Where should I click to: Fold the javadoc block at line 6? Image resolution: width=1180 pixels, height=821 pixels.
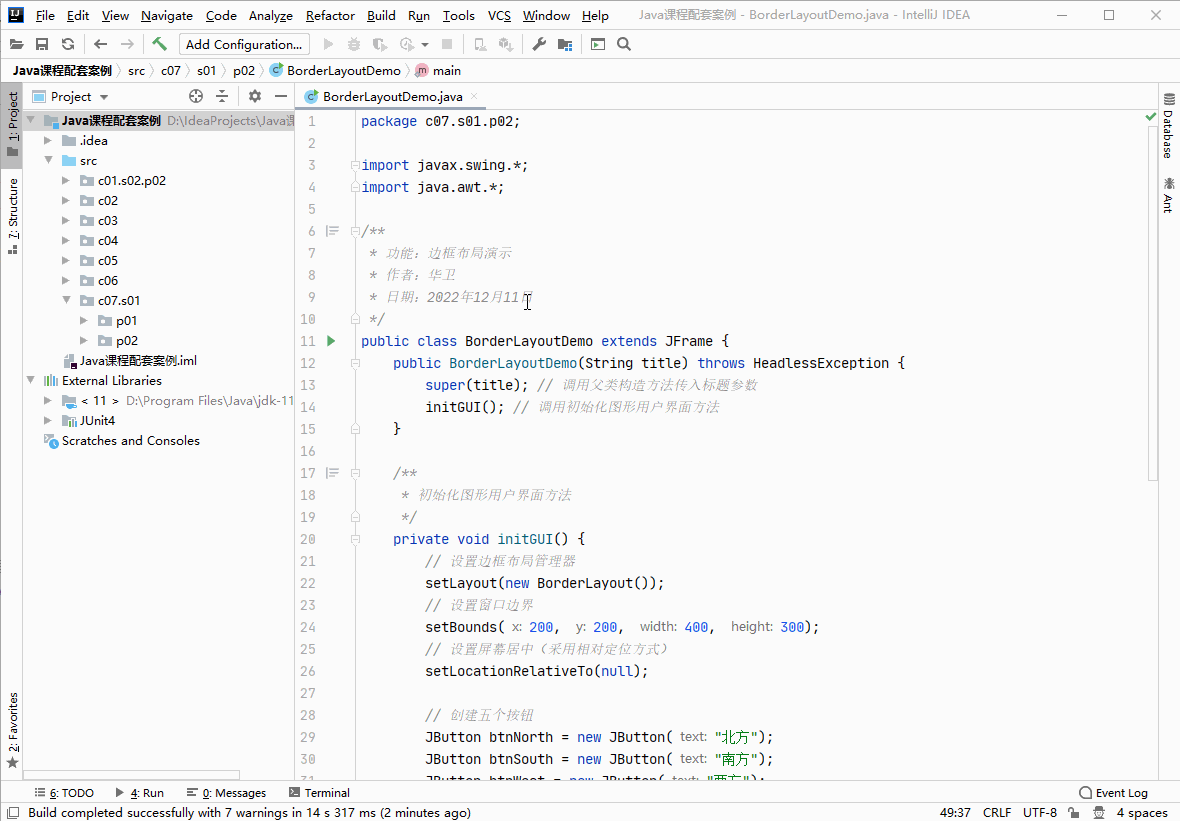[x=355, y=231]
